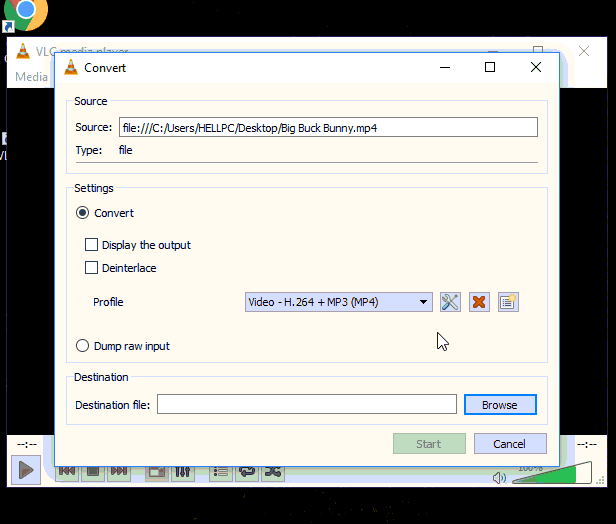Mute audio via the VLC speaker icon

tap(499, 478)
